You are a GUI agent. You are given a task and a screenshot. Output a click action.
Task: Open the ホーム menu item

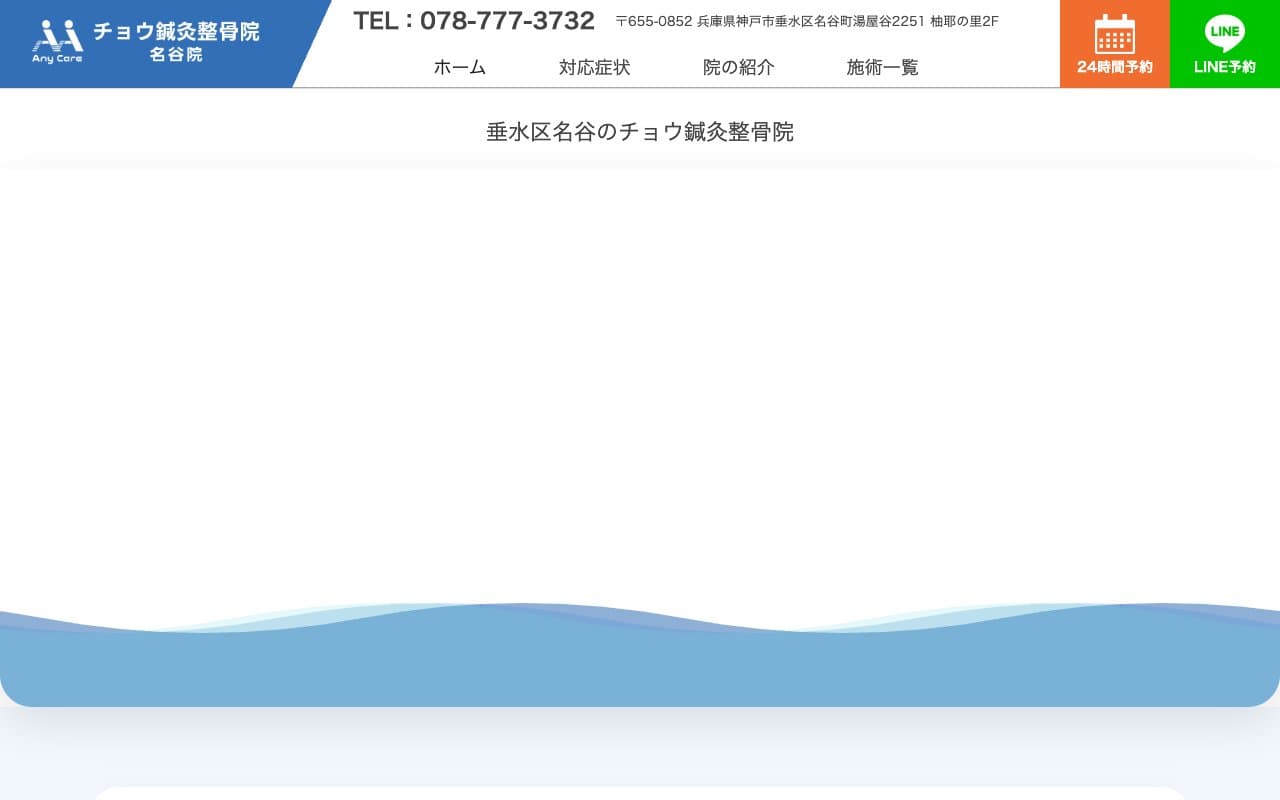tap(460, 67)
